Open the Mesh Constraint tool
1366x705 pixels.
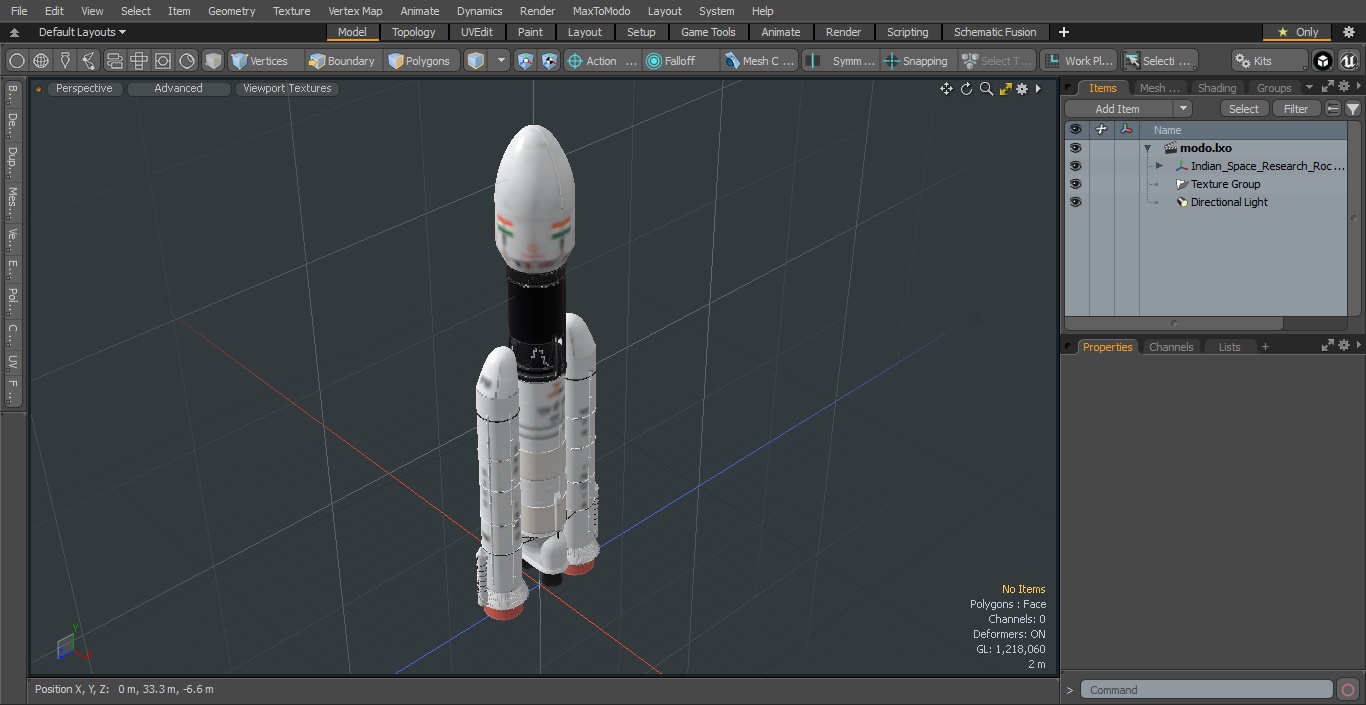tap(759, 61)
